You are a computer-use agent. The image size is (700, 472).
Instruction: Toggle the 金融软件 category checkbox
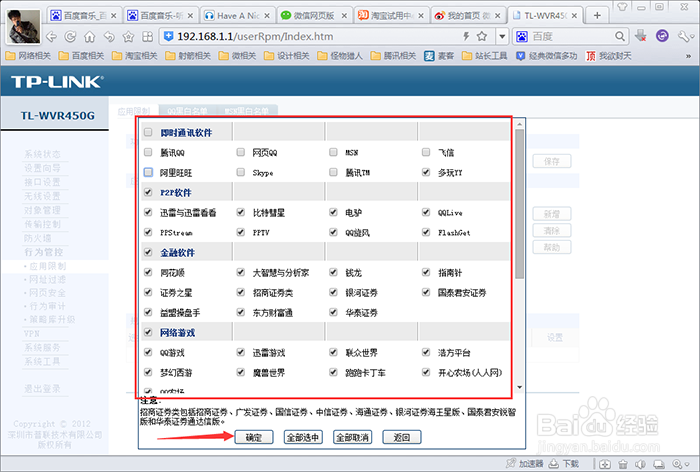click(x=148, y=252)
